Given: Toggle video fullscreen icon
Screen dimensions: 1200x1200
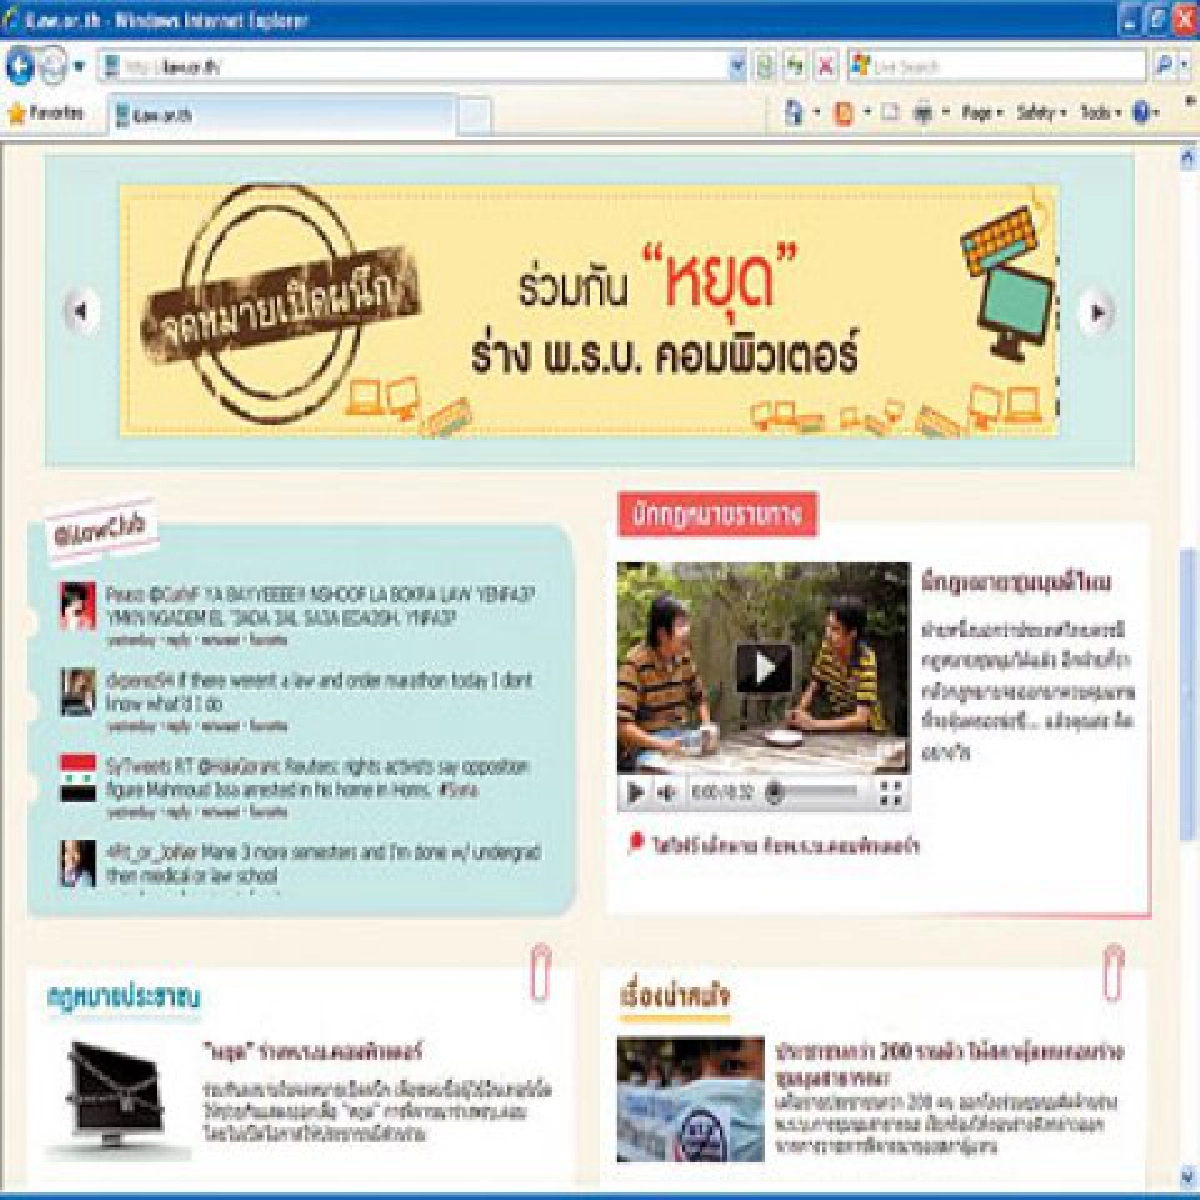Looking at the screenshot, I should pos(890,793).
